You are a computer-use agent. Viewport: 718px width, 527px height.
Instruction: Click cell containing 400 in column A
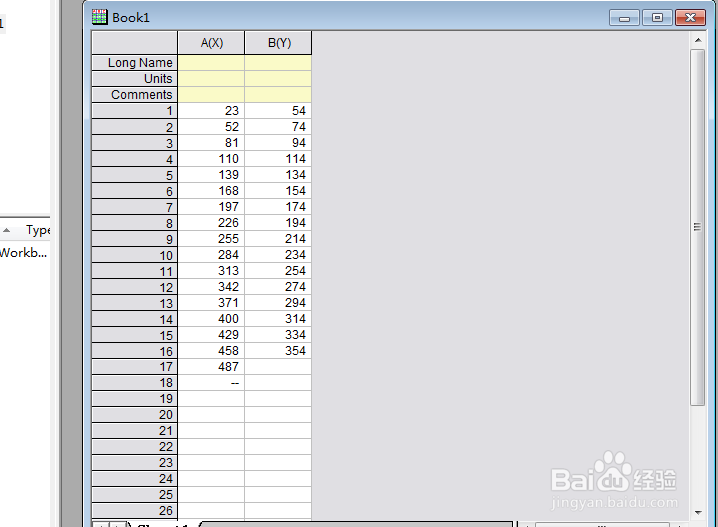click(x=211, y=319)
